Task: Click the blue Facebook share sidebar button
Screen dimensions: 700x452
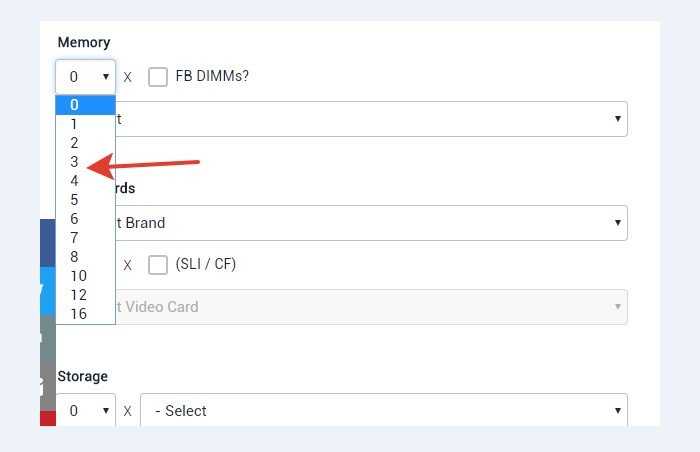Action: [x=48, y=243]
